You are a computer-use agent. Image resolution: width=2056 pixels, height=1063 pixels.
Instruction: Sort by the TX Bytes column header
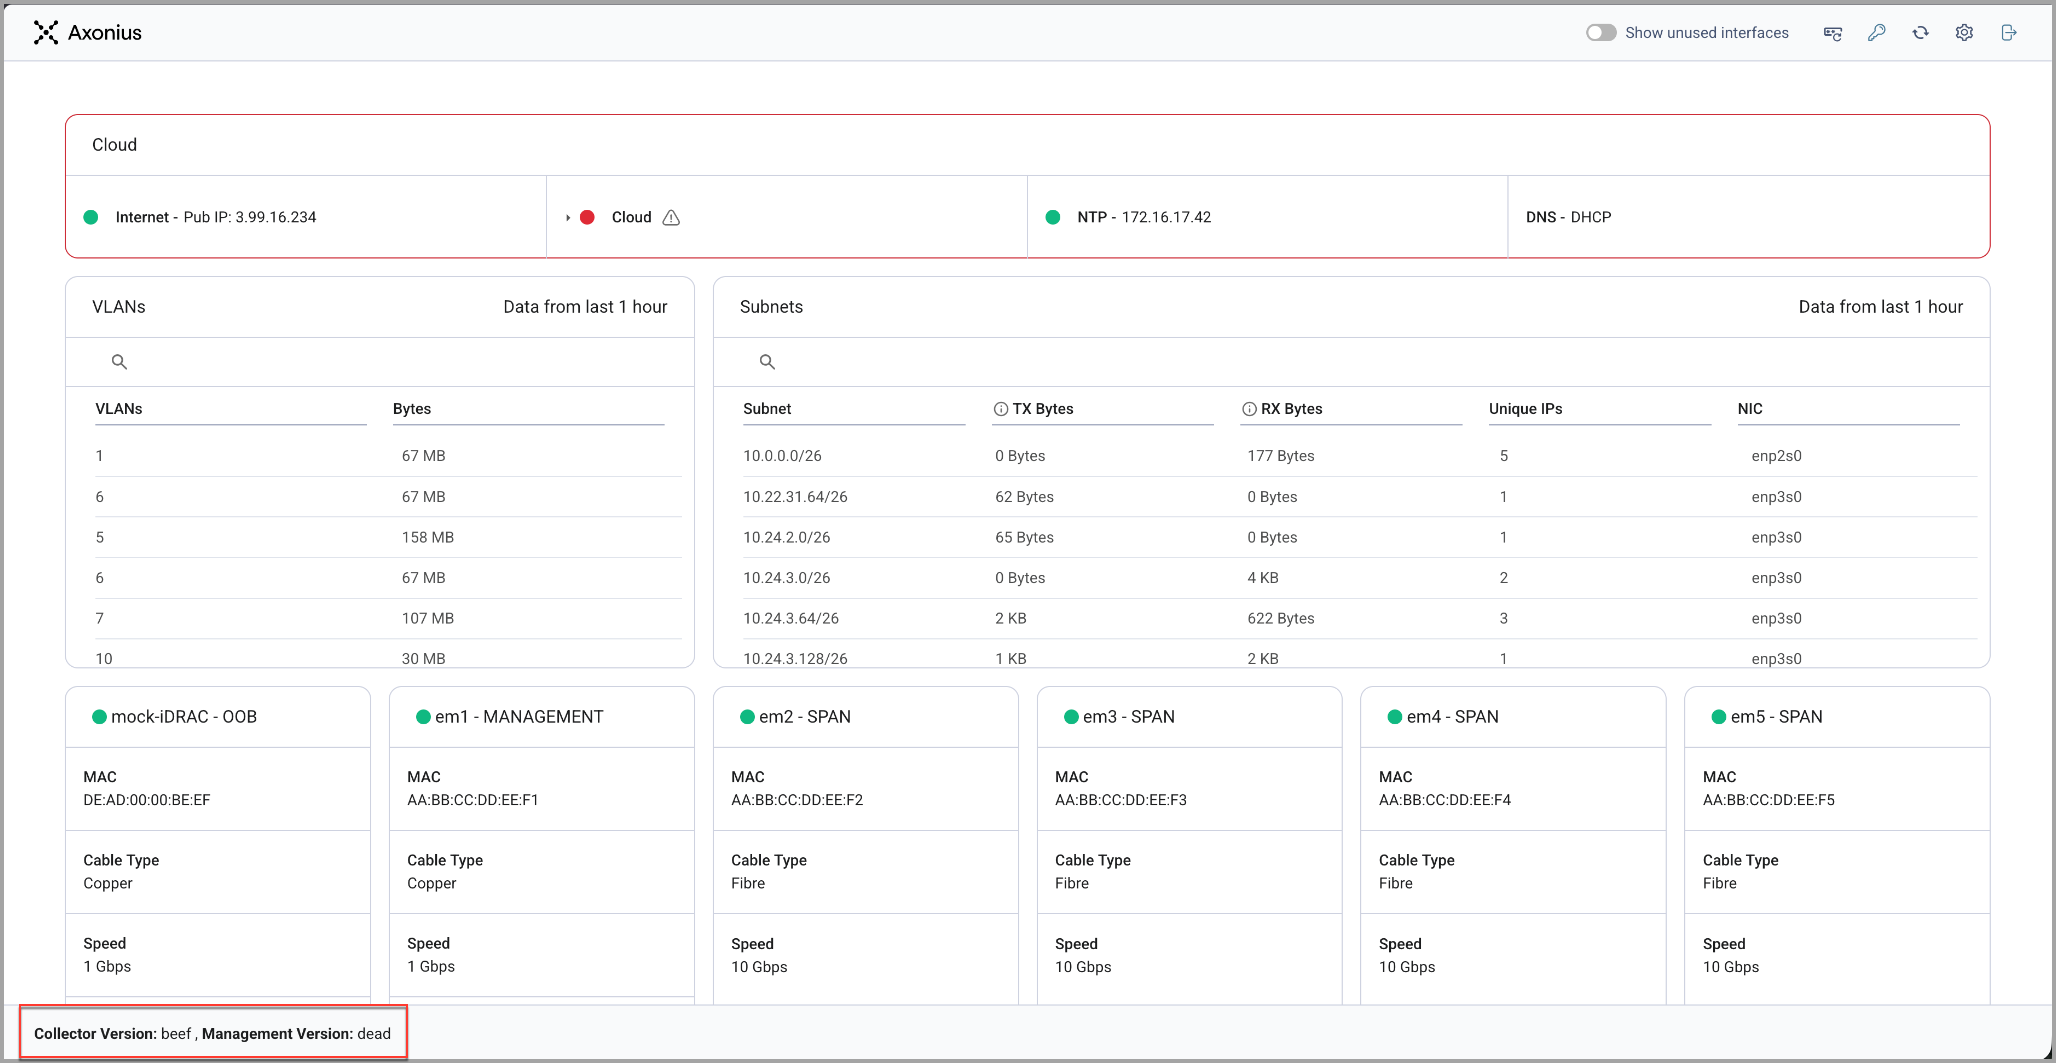tap(1043, 409)
